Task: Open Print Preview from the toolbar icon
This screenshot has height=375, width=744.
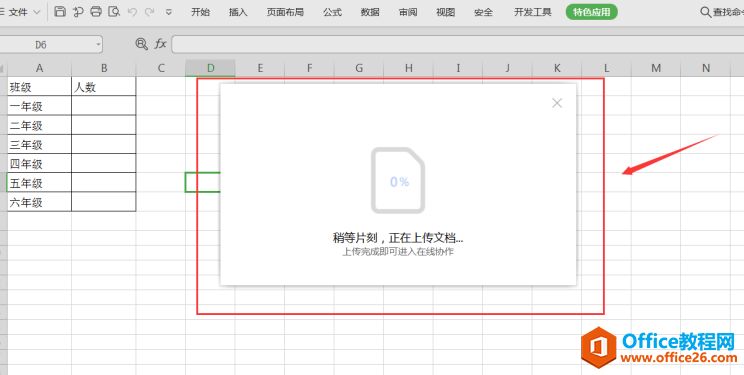Action: (114, 12)
